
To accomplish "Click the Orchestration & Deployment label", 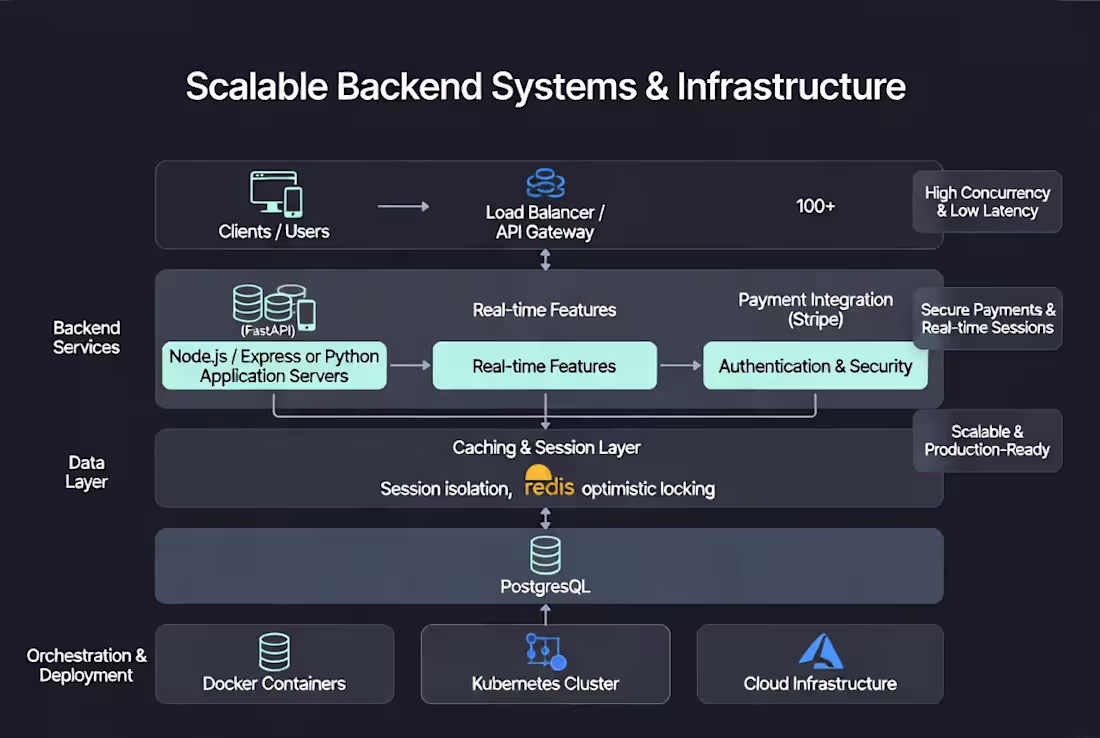I will (x=86, y=665).
